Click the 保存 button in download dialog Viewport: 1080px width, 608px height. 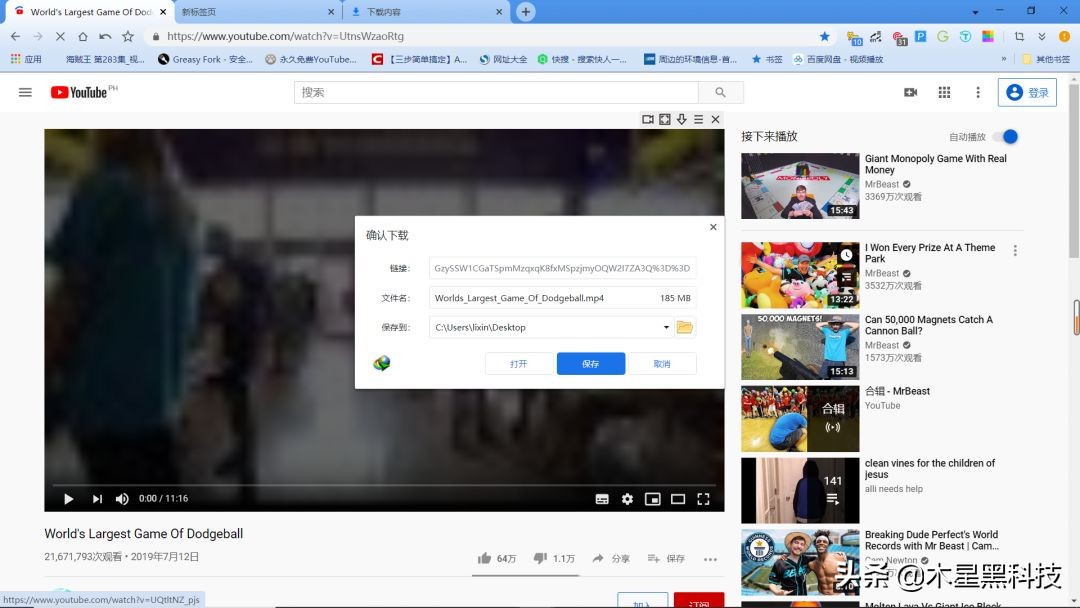[x=590, y=363]
